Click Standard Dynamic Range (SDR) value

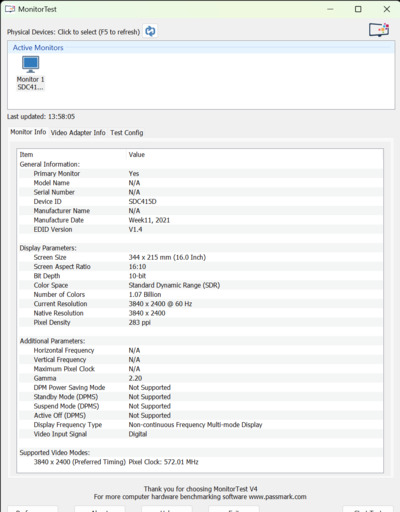[174, 285]
